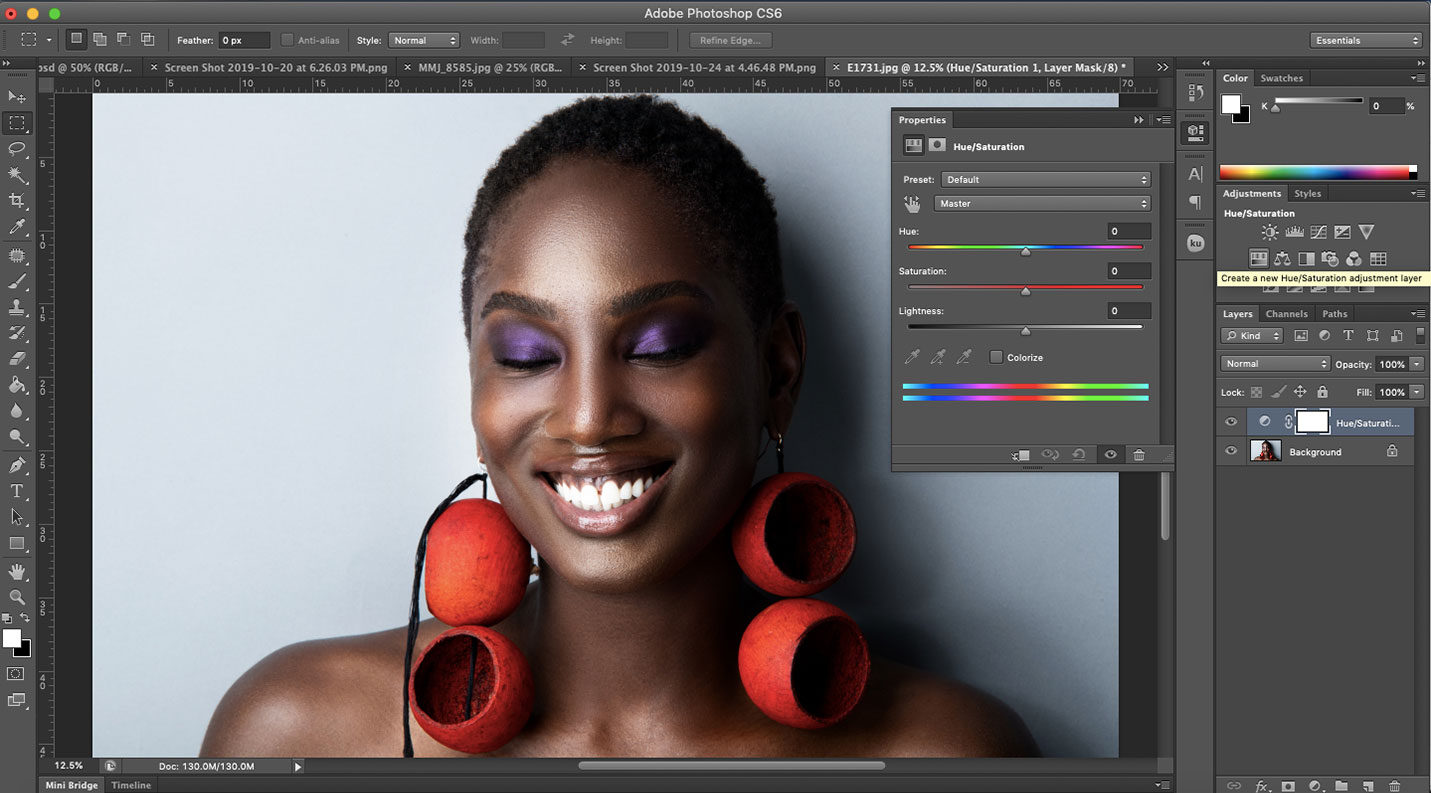Open the Essentials workspace dropdown
Screen dimensions: 1431x793
coord(1366,40)
